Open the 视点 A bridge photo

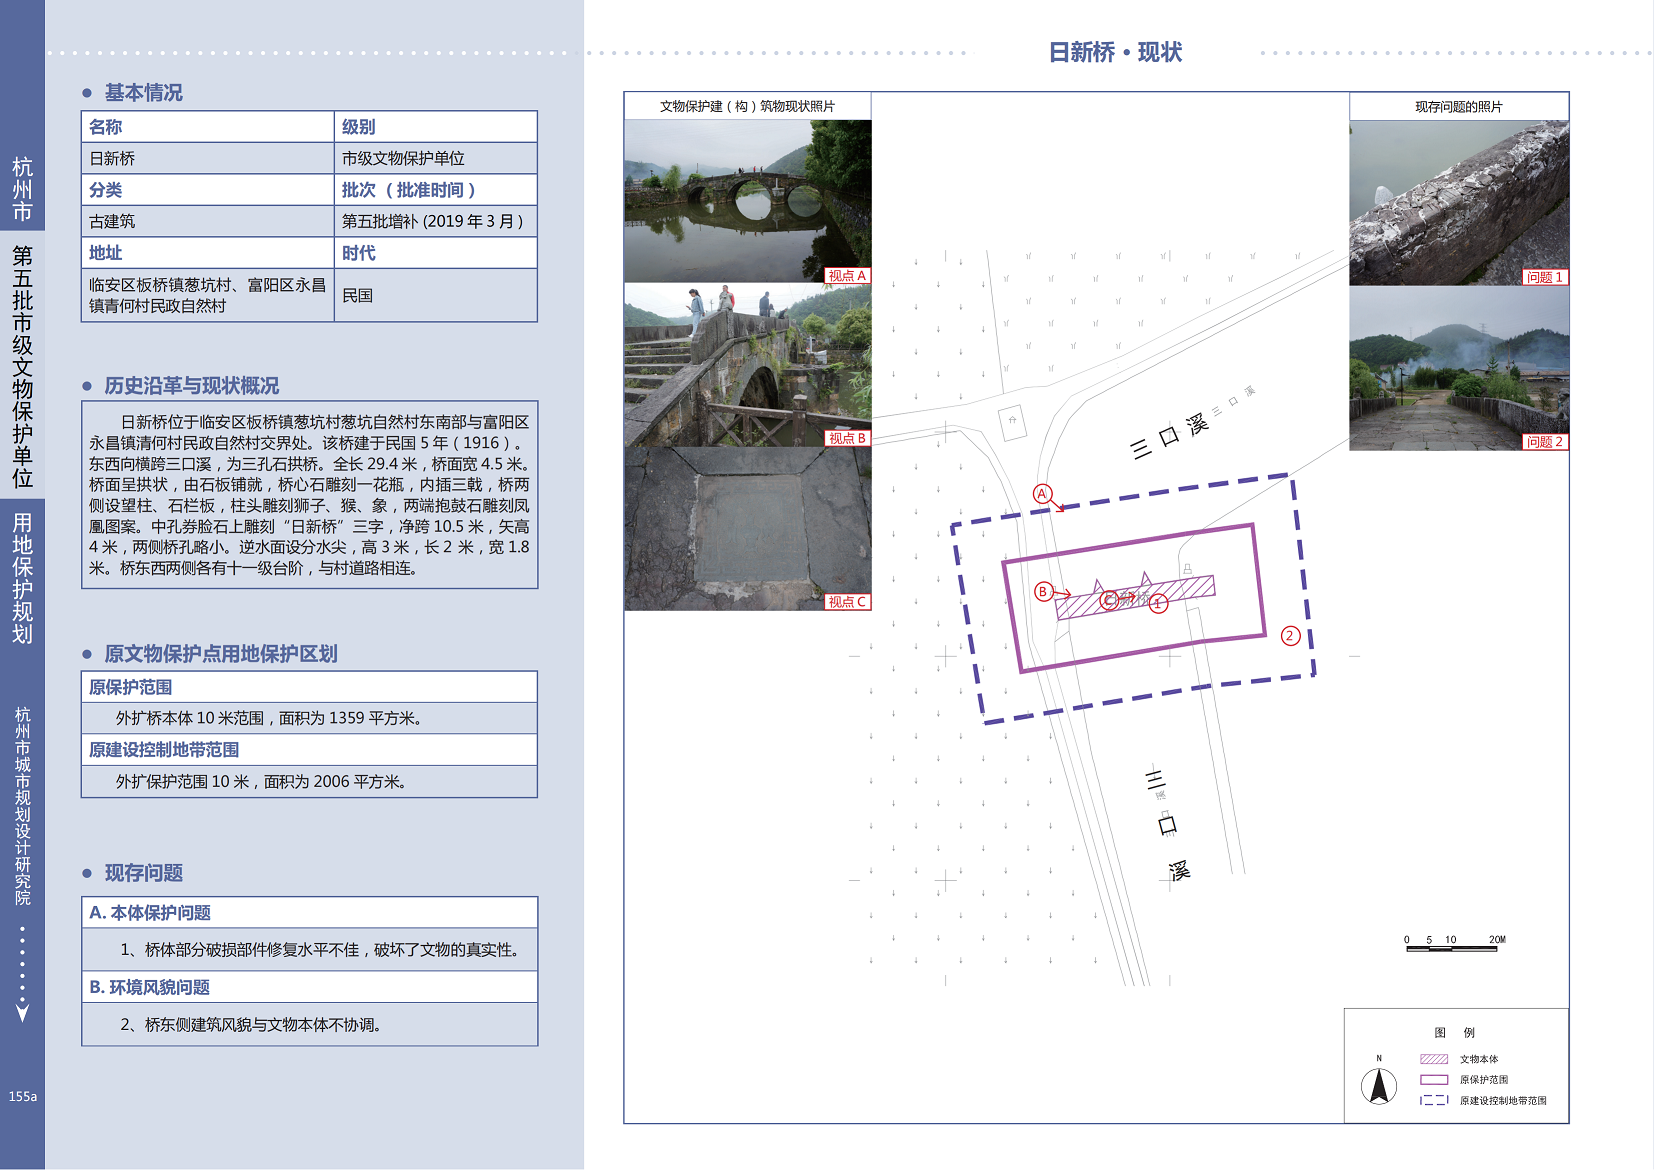(747, 201)
